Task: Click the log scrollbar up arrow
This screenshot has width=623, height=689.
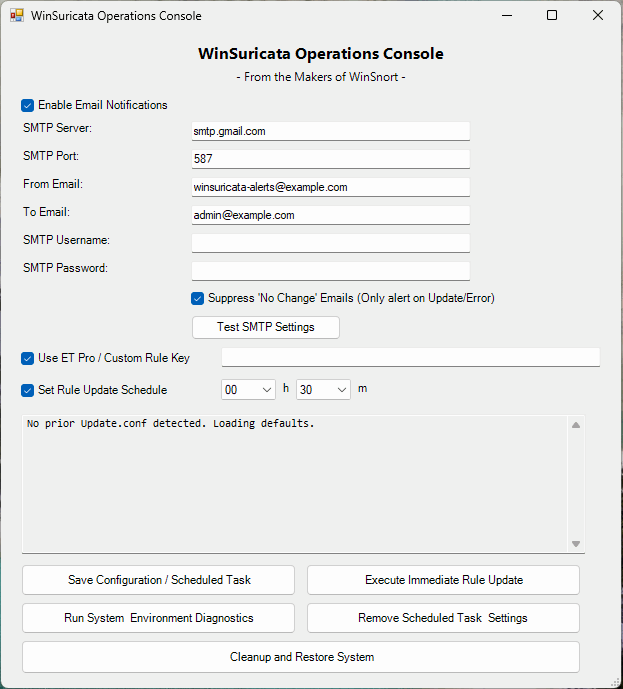Action: coord(576,425)
